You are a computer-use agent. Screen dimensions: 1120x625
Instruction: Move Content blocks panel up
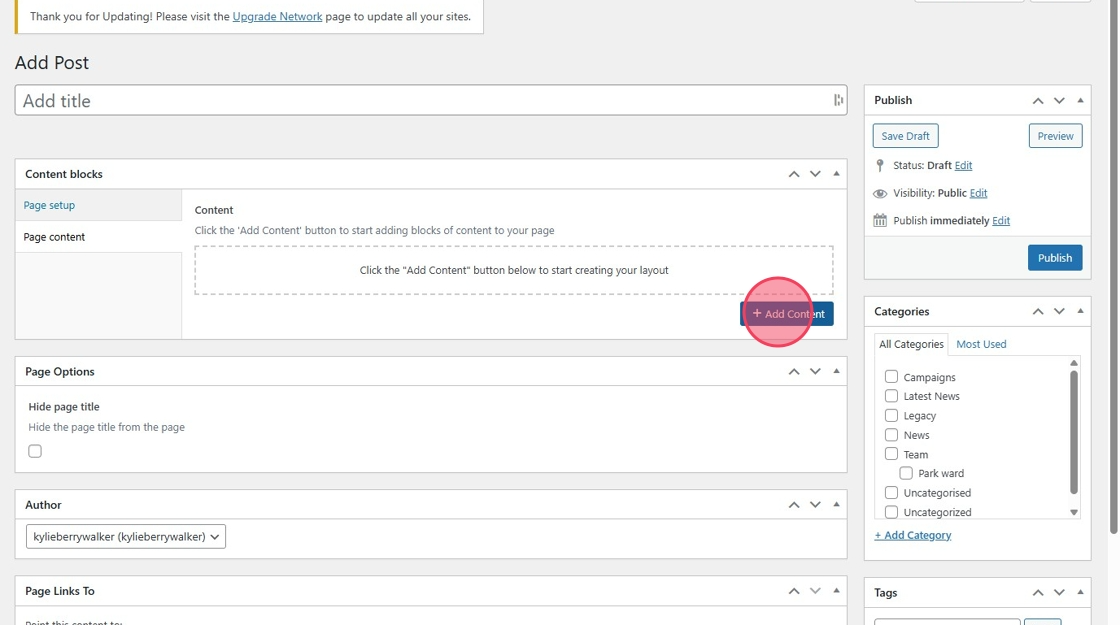click(794, 174)
